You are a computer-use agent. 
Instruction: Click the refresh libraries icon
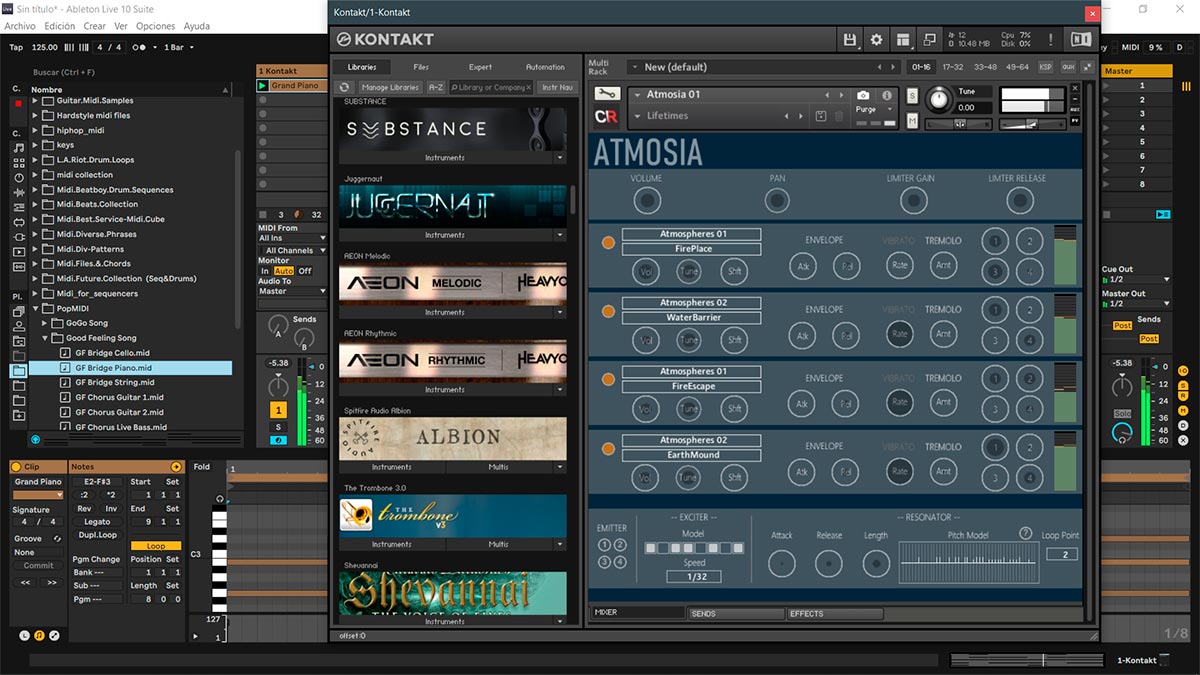345,88
